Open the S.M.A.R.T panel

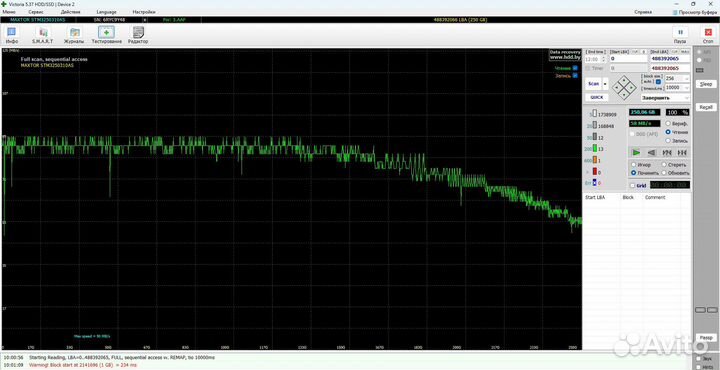43,35
